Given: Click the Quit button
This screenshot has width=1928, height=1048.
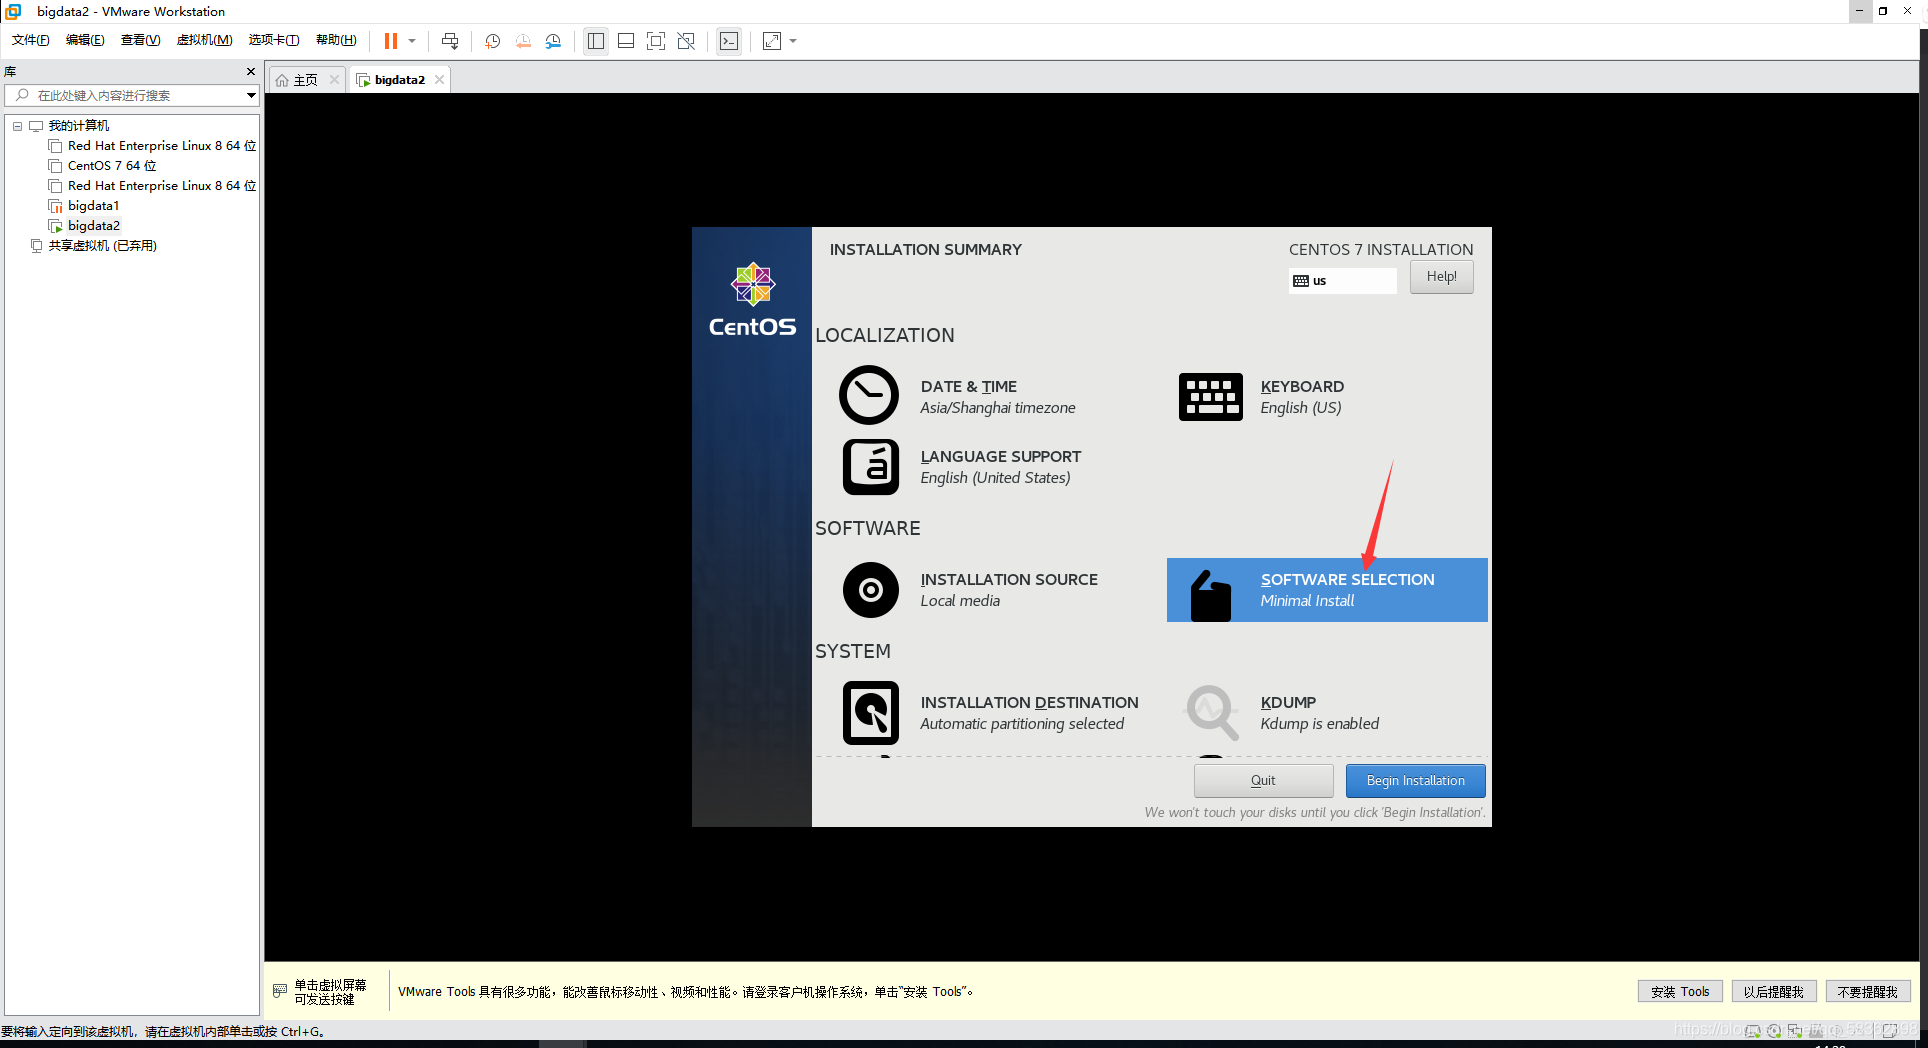Looking at the screenshot, I should point(1263,781).
